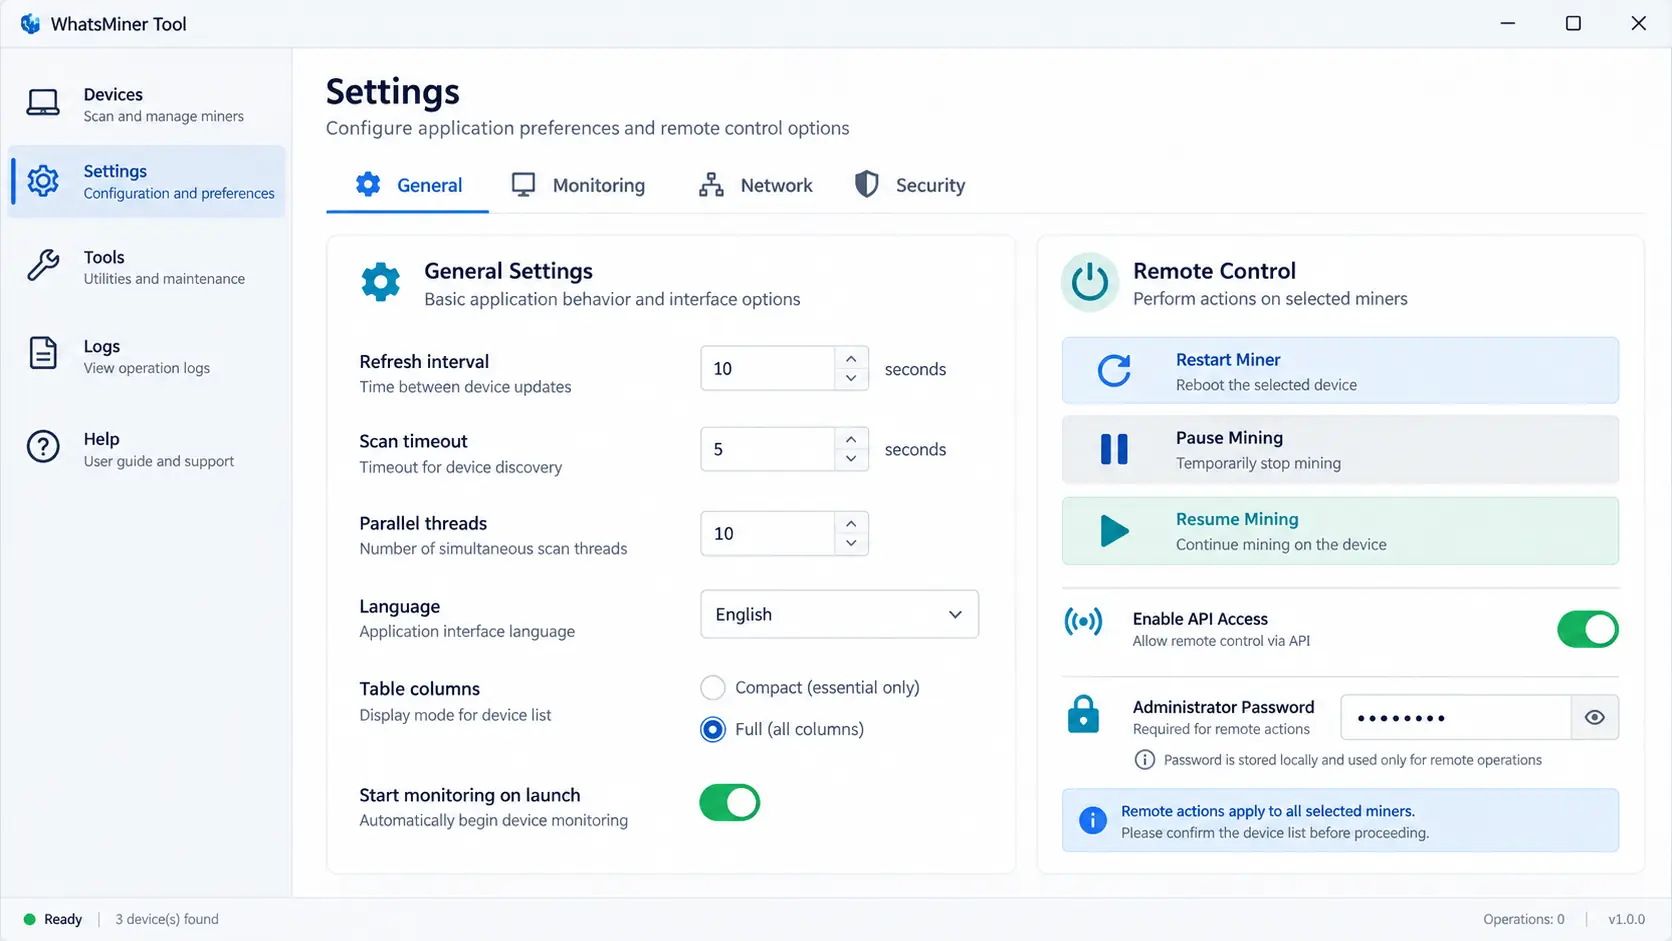Switch to the Network tab
This screenshot has height=941, width=1672.
pyautogui.click(x=755, y=185)
